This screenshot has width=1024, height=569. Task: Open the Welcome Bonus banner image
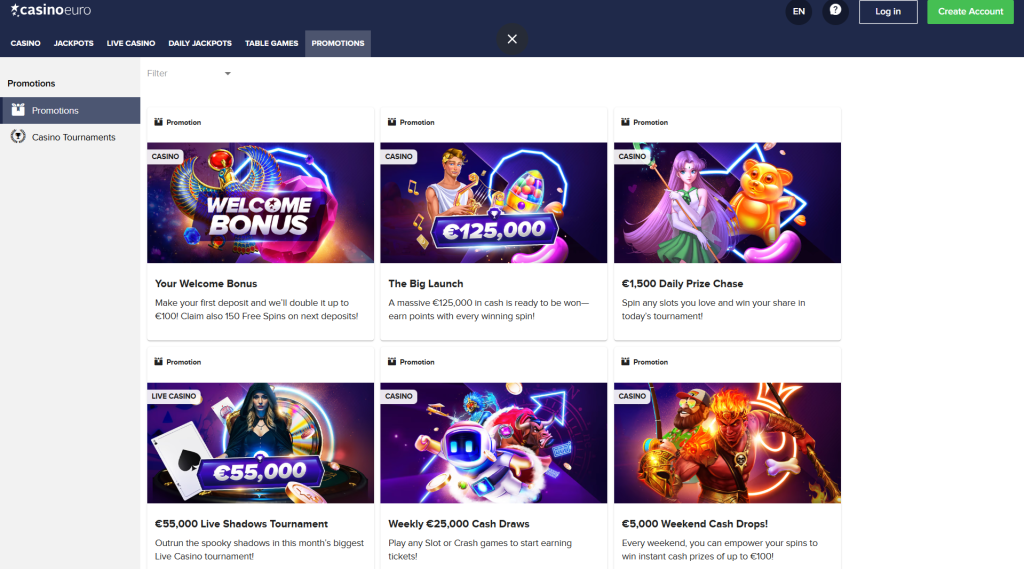[260, 203]
